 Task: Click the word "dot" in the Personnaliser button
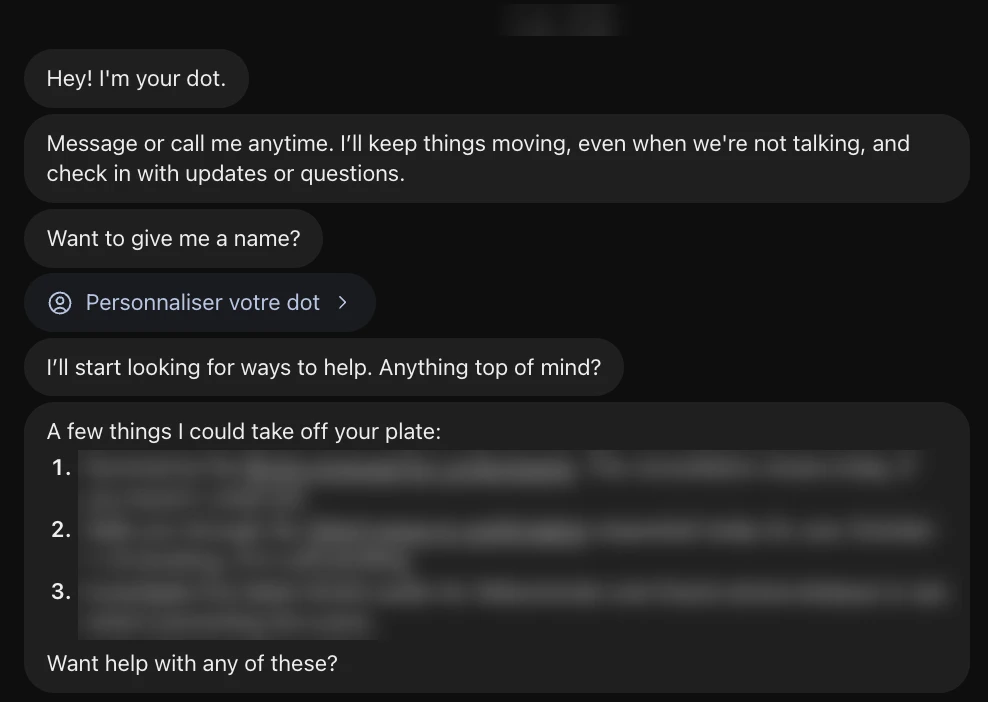[x=303, y=302]
